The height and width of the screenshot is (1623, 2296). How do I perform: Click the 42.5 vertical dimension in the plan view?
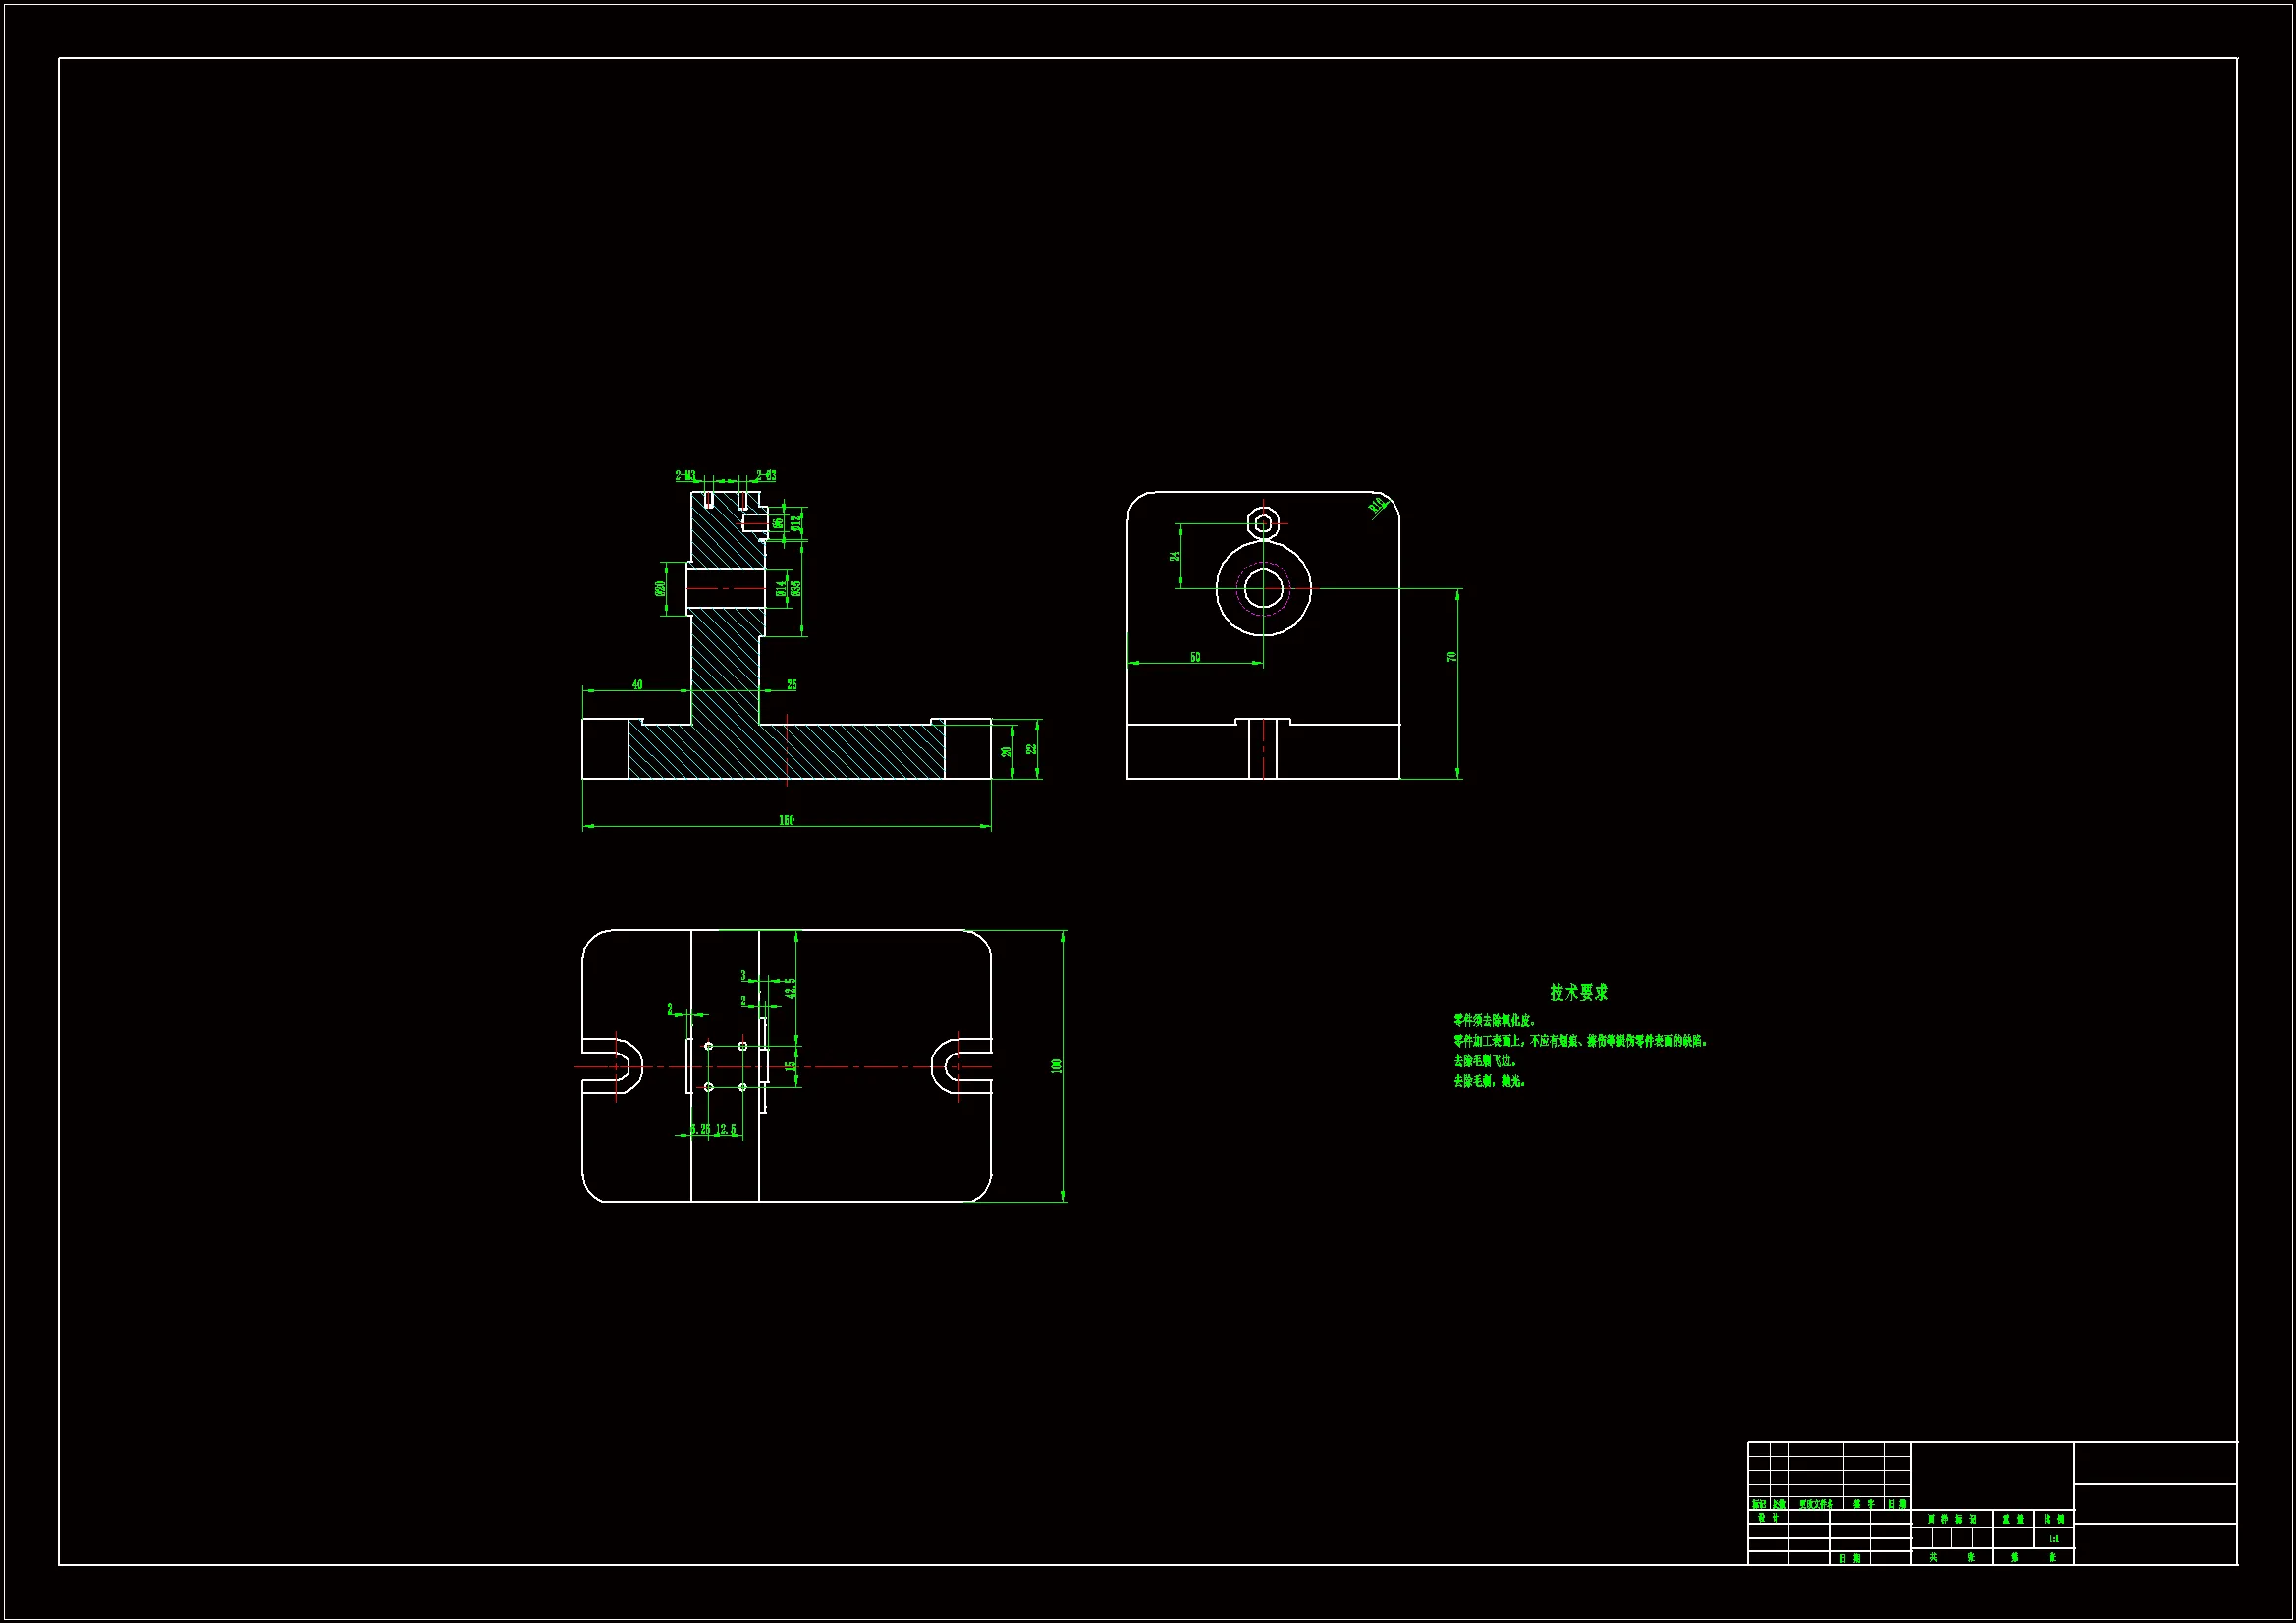coord(790,988)
